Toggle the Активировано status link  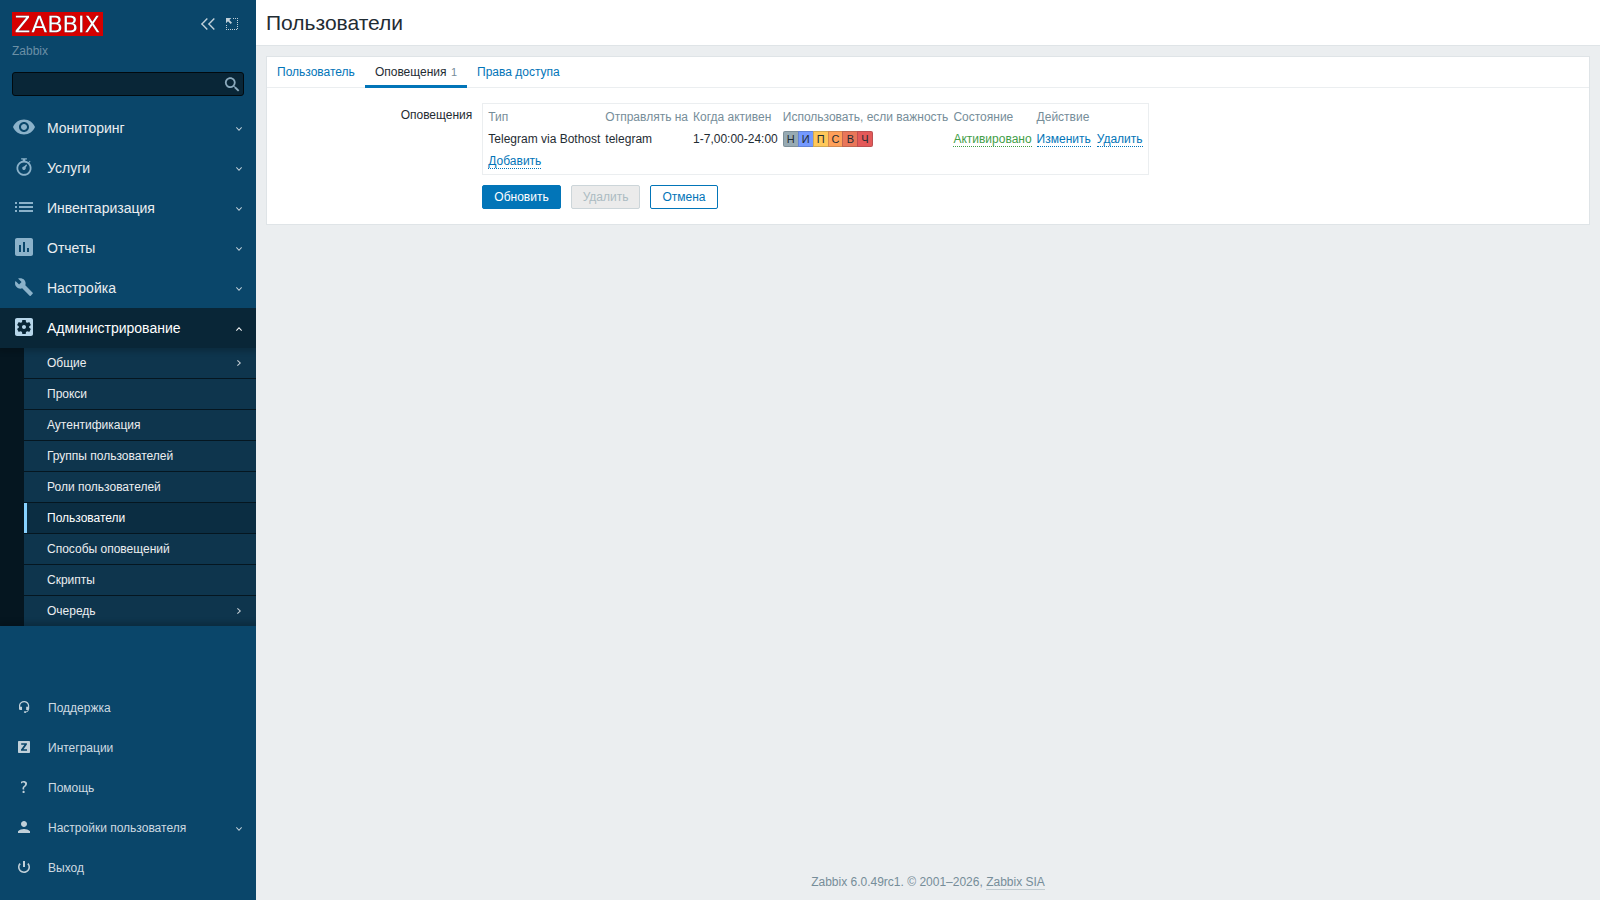[x=992, y=139]
